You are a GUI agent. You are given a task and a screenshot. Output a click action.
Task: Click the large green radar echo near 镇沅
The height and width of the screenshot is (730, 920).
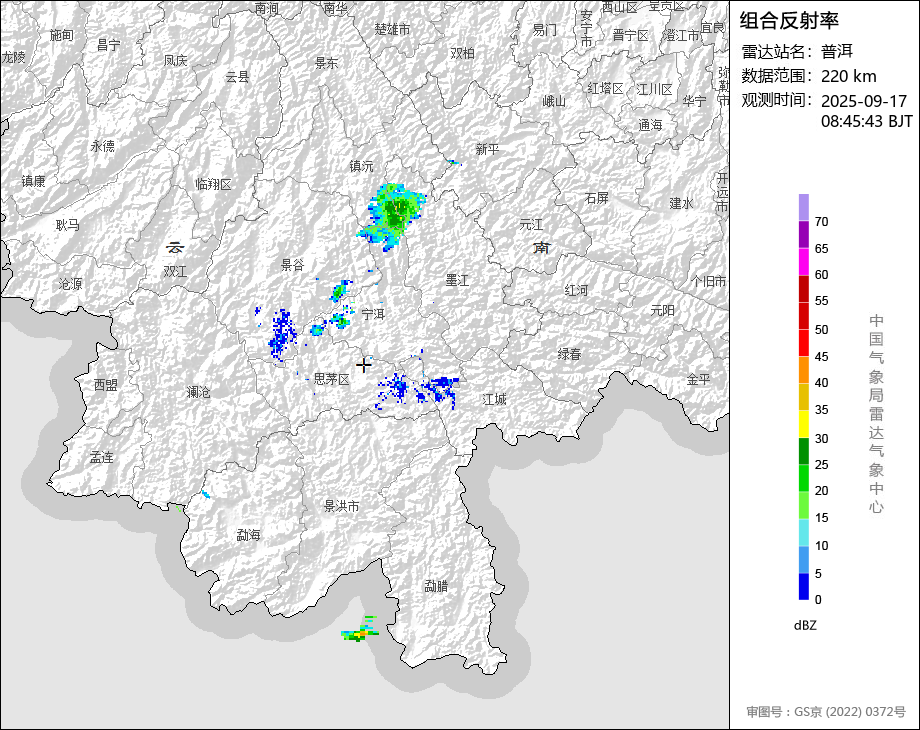(x=392, y=216)
